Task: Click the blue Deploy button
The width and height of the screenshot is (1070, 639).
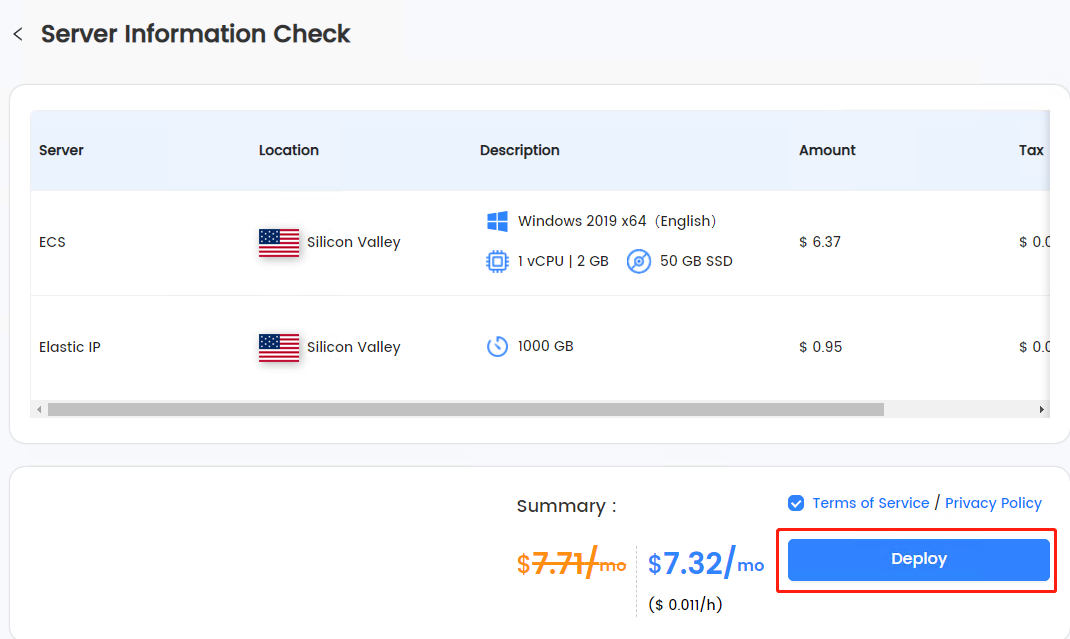Action: (919, 560)
